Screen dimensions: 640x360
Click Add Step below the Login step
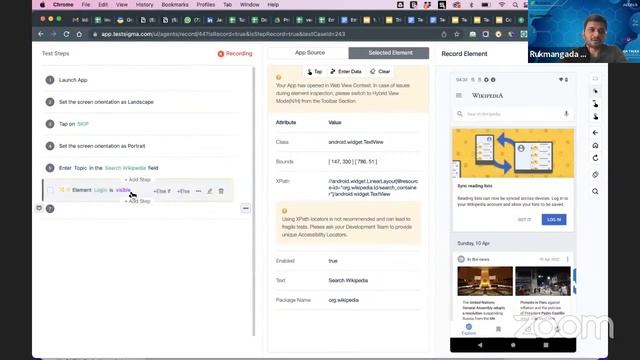138,201
